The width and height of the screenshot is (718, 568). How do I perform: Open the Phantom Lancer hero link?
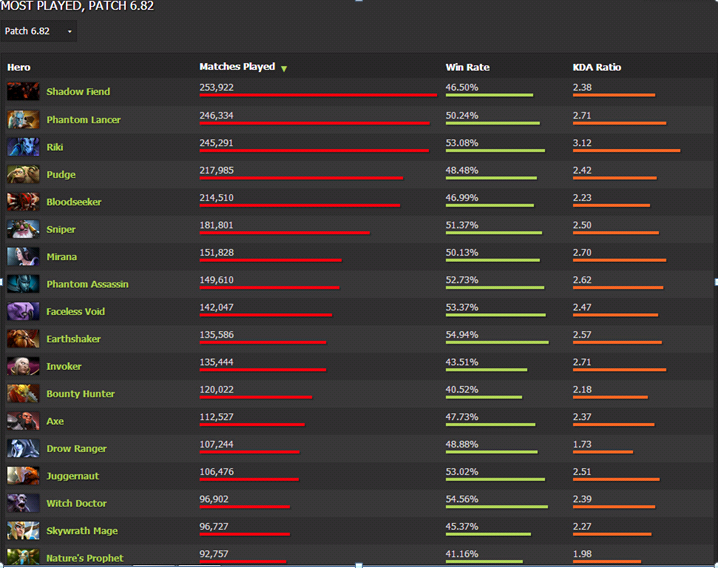(83, 120)
